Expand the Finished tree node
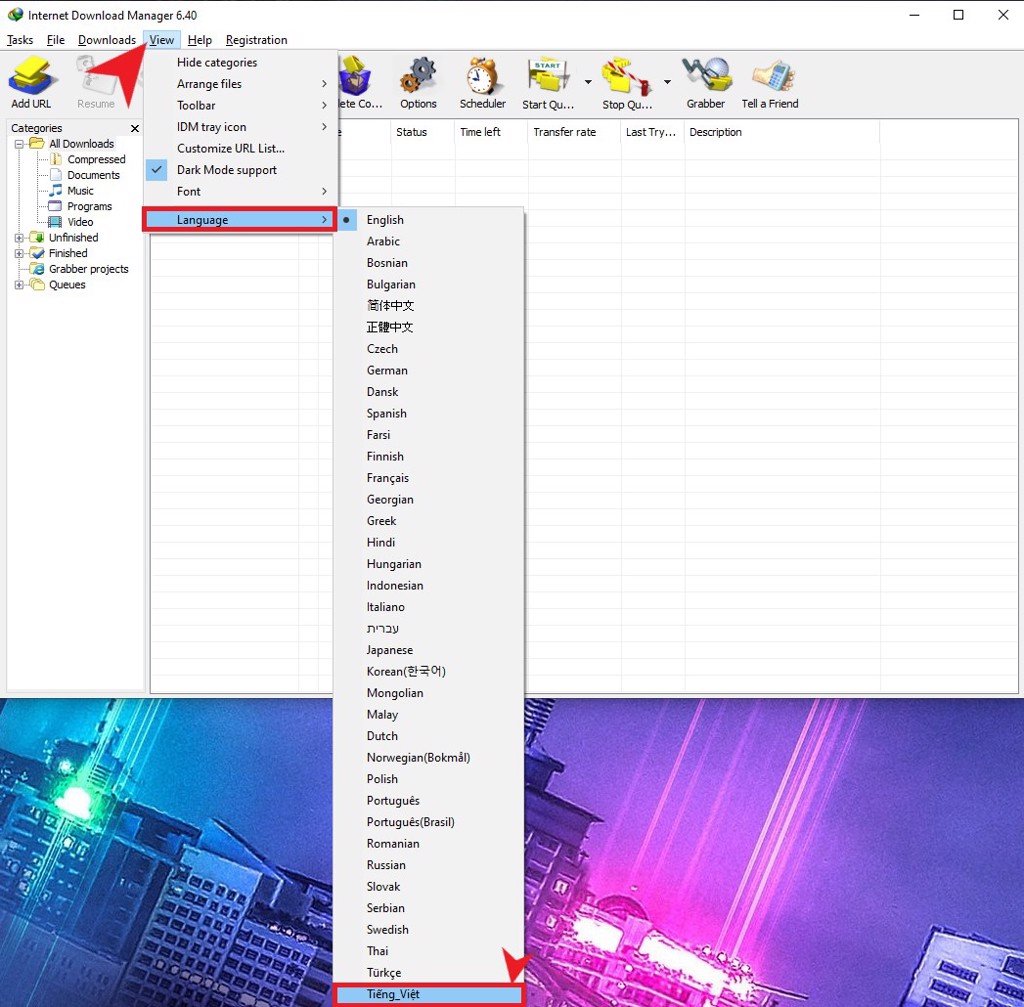Image resolution: width=1024 pixels, height=1007 pixels. pos(19,253)
